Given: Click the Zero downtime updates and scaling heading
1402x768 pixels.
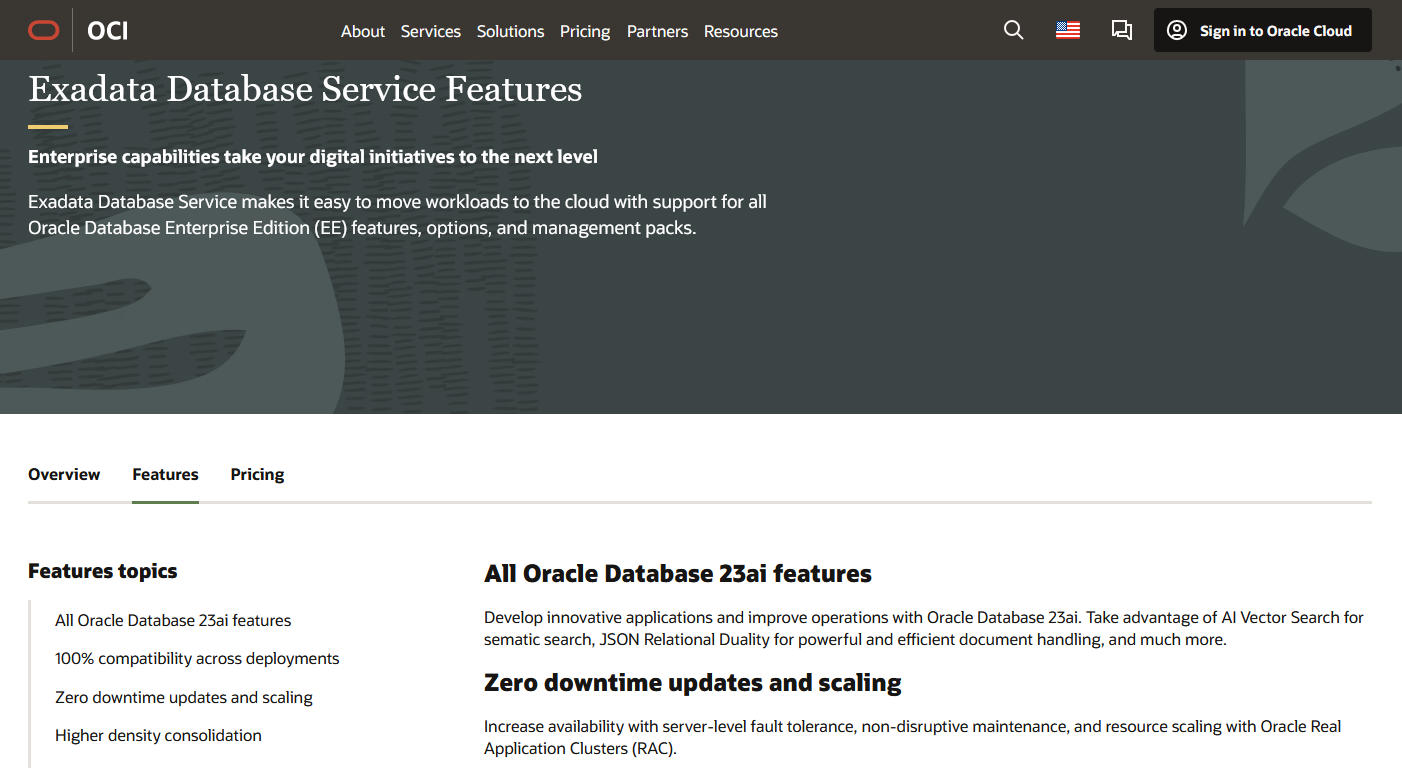Looking at the screenshot, I should click(693, 683).
